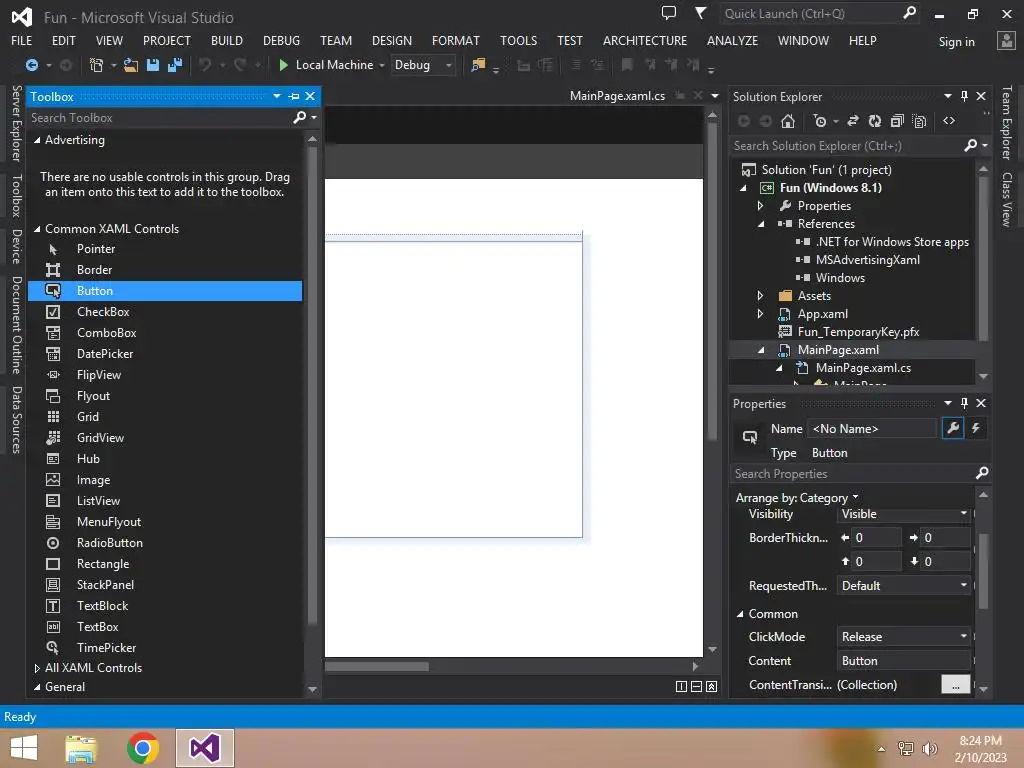Screen dimensions: 1024x768
Task: Click the New Project toolbar icon
Action: click(x=96, y=65)
